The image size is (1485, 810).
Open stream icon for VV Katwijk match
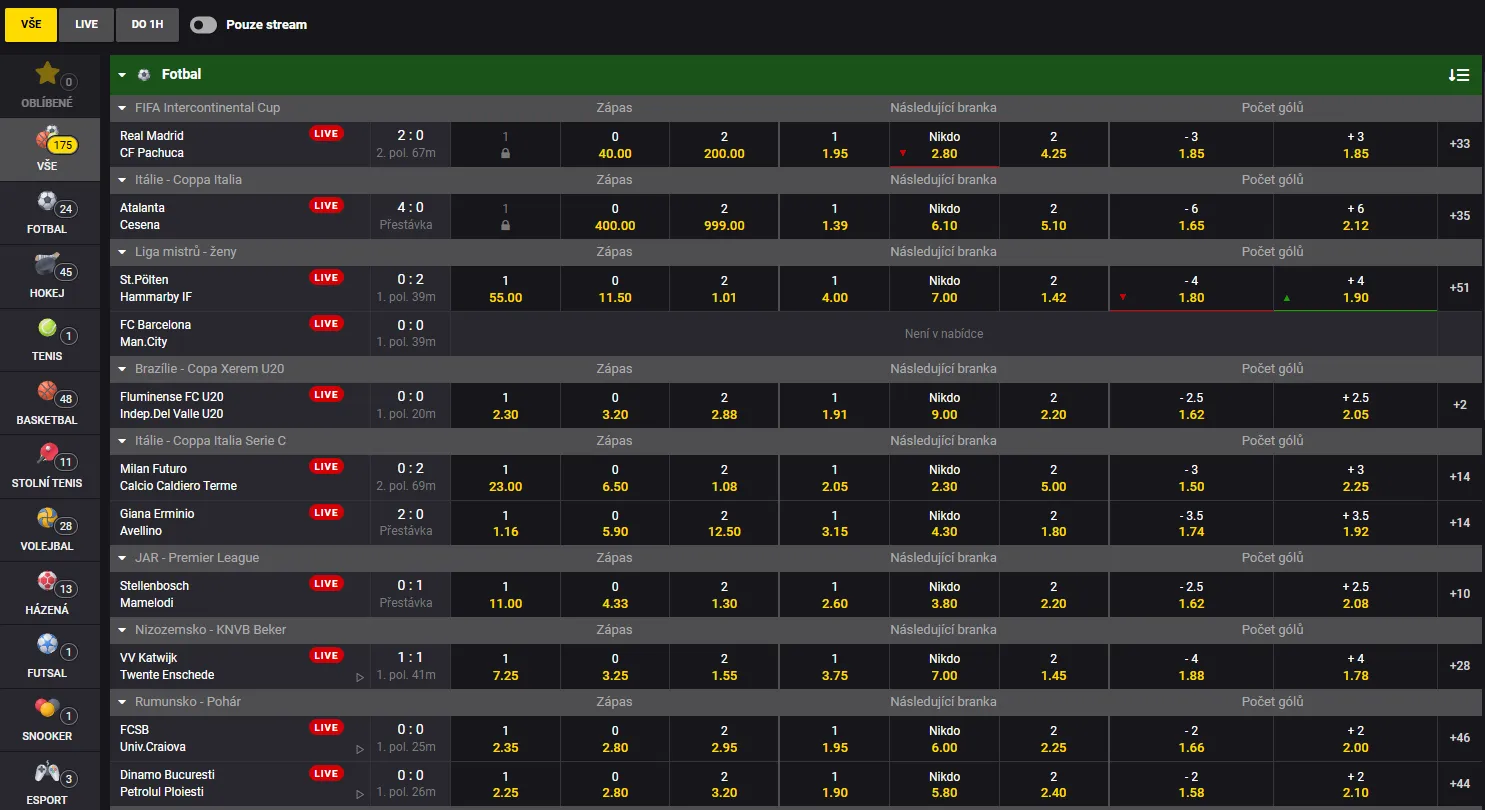[360, 677]
